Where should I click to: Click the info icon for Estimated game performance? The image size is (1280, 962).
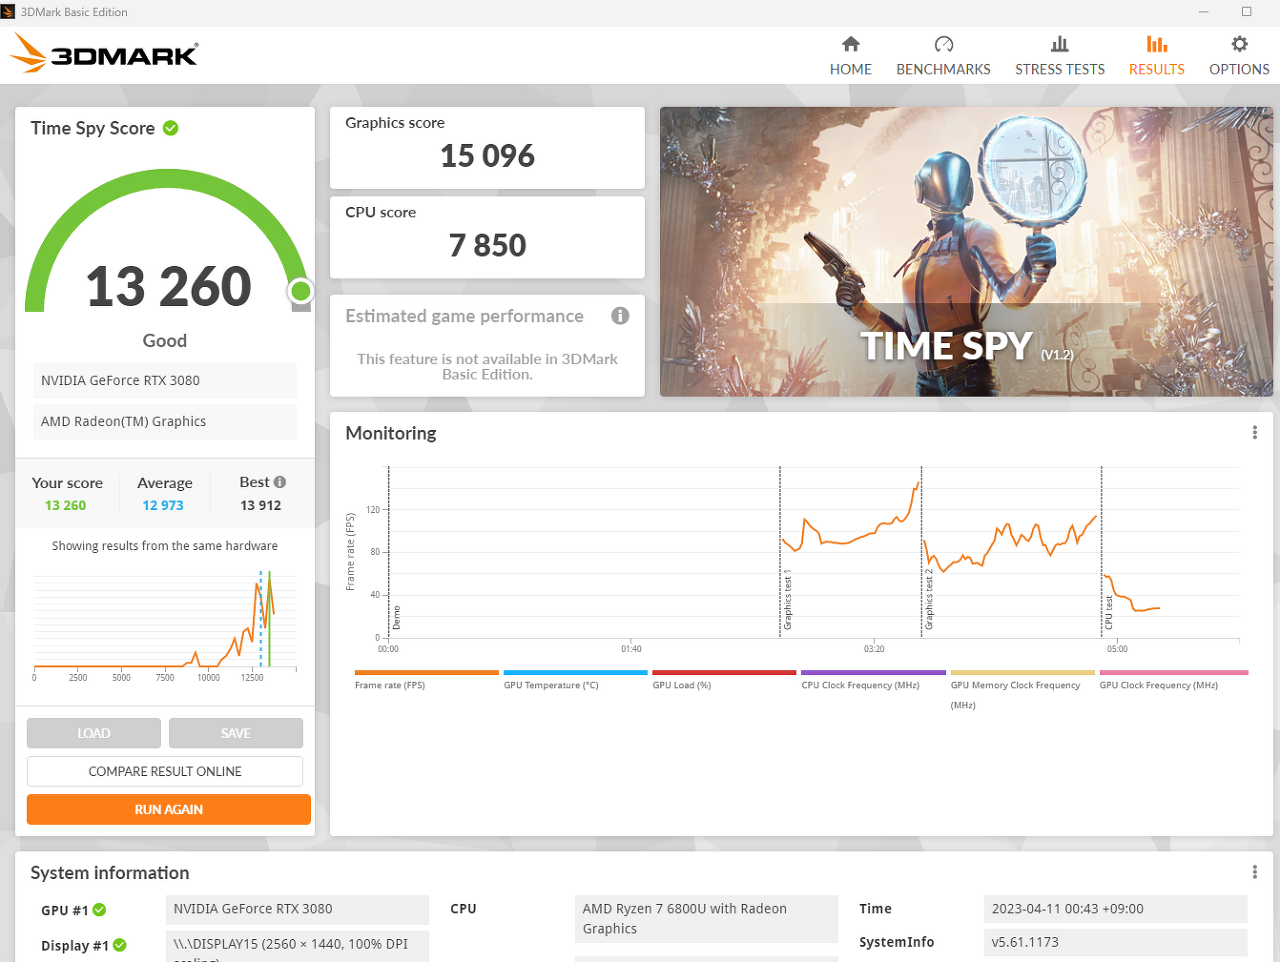click(x=620, y=316)
